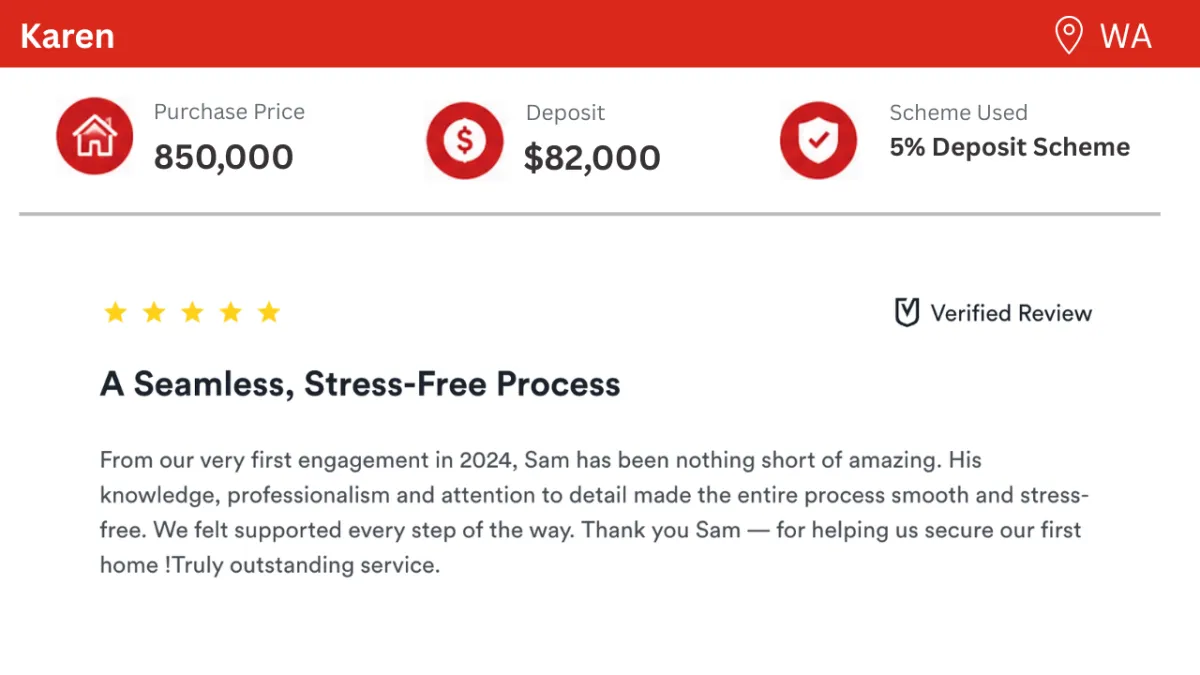Image resolution: width=1200 pixels, height=675 pixels.
Task: Click the Verified Review text
Action: (1011, 313)
